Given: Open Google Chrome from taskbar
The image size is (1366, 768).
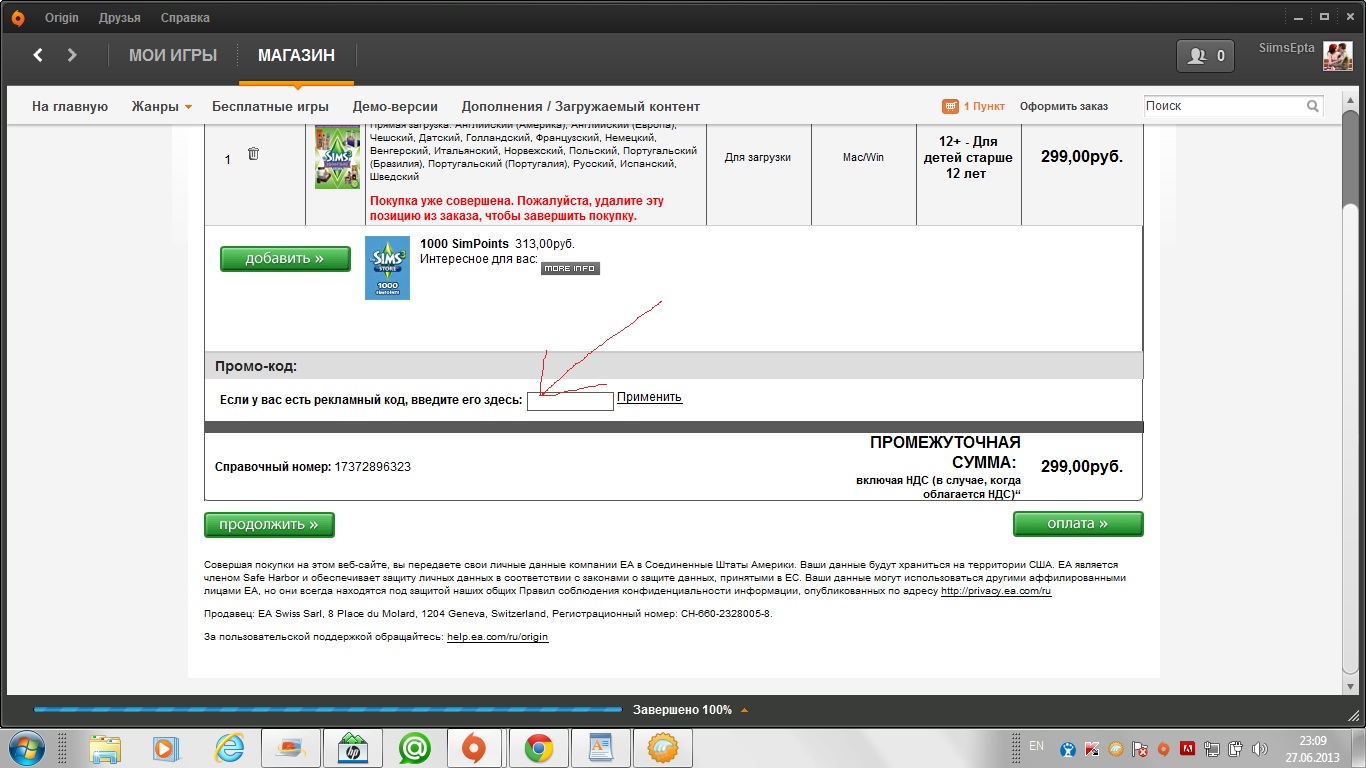Looking at the screenshot, I should click(538, 748).
